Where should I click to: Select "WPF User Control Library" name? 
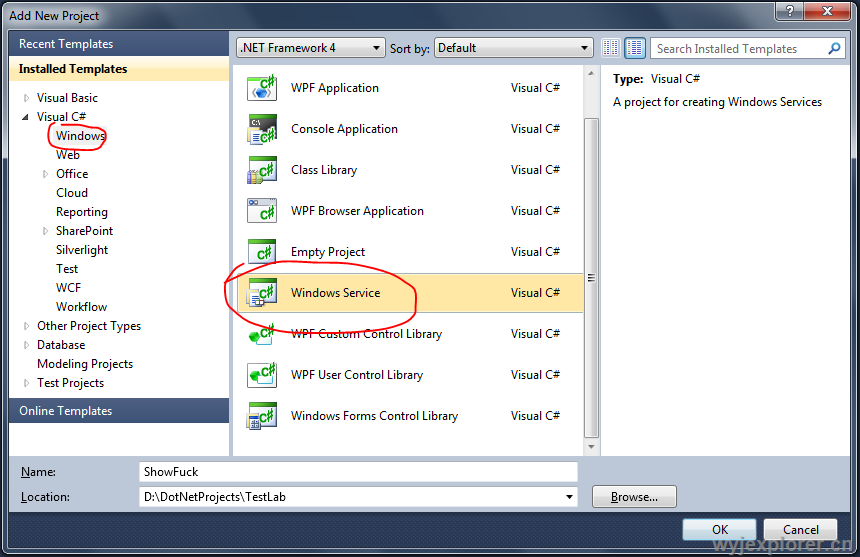pyautogui.click(x=357, y=375)
